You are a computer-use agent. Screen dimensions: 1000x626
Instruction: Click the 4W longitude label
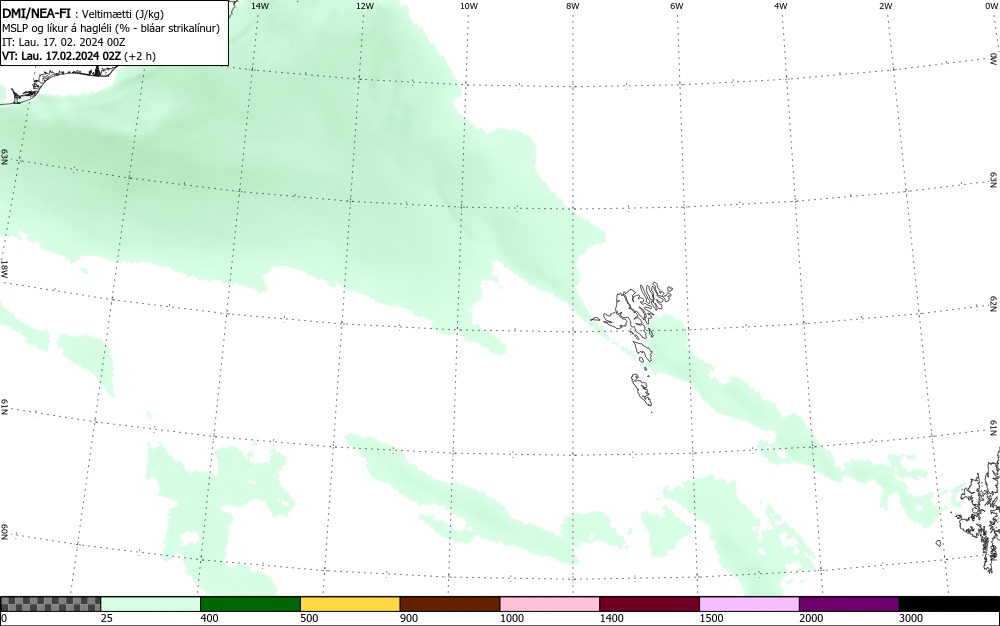[x=781, y=6]
